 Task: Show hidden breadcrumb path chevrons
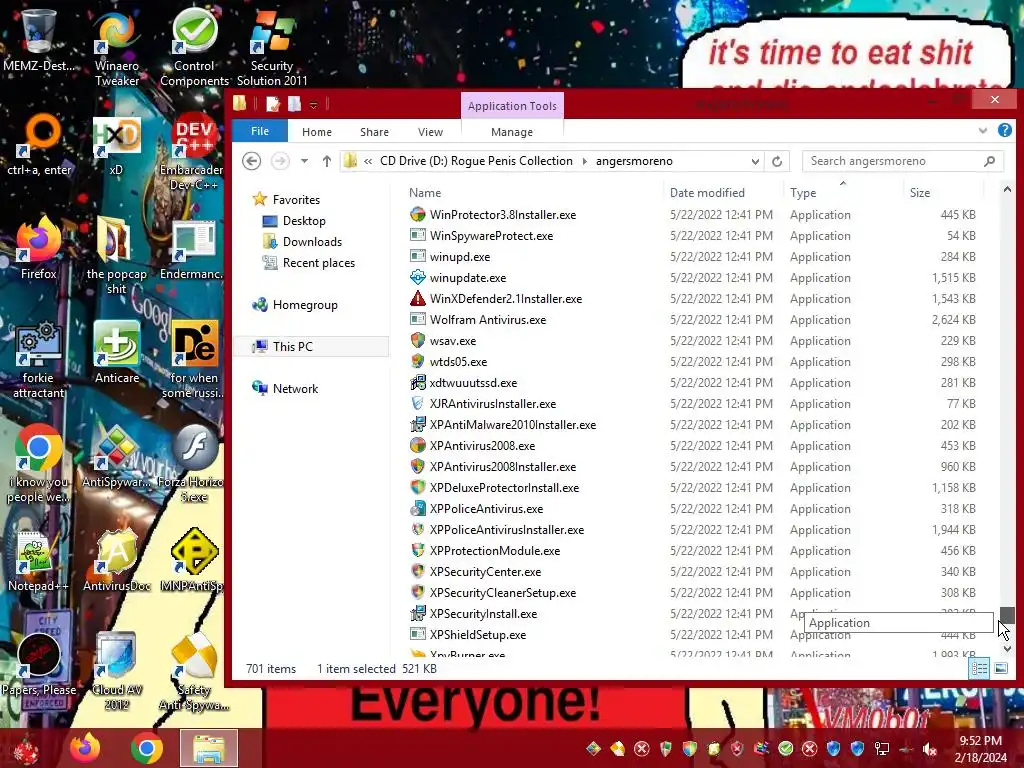click(x=368, y=161)
